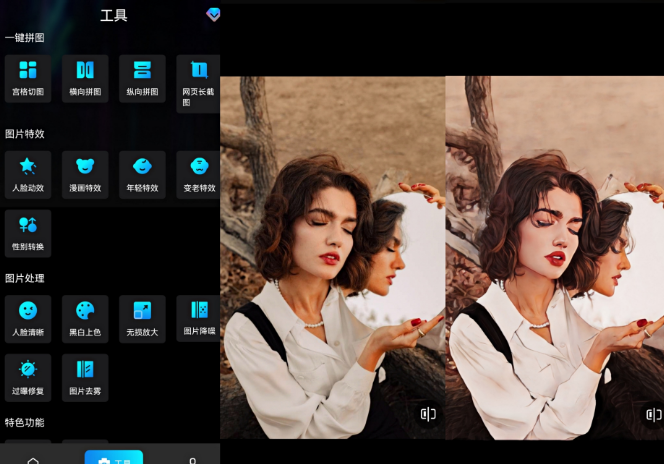The image size is (664, 464).
Task: Select the 纵向拼图 vertical collage tool
Action: click(x=142, y=78)
